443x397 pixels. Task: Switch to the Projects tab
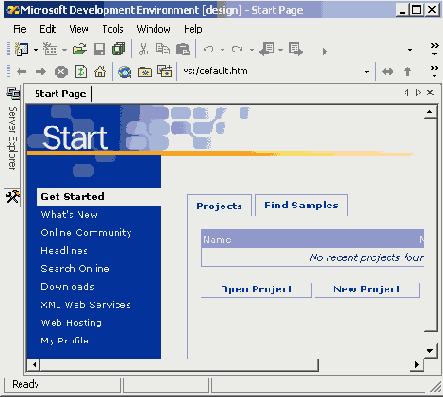coord(219,206)
